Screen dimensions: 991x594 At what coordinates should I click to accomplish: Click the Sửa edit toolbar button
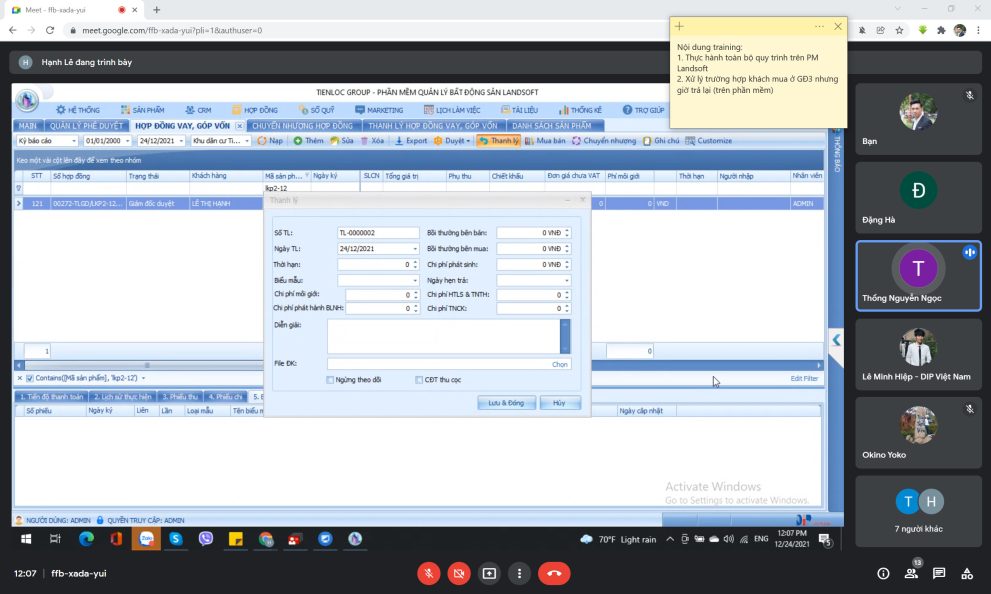342,140
